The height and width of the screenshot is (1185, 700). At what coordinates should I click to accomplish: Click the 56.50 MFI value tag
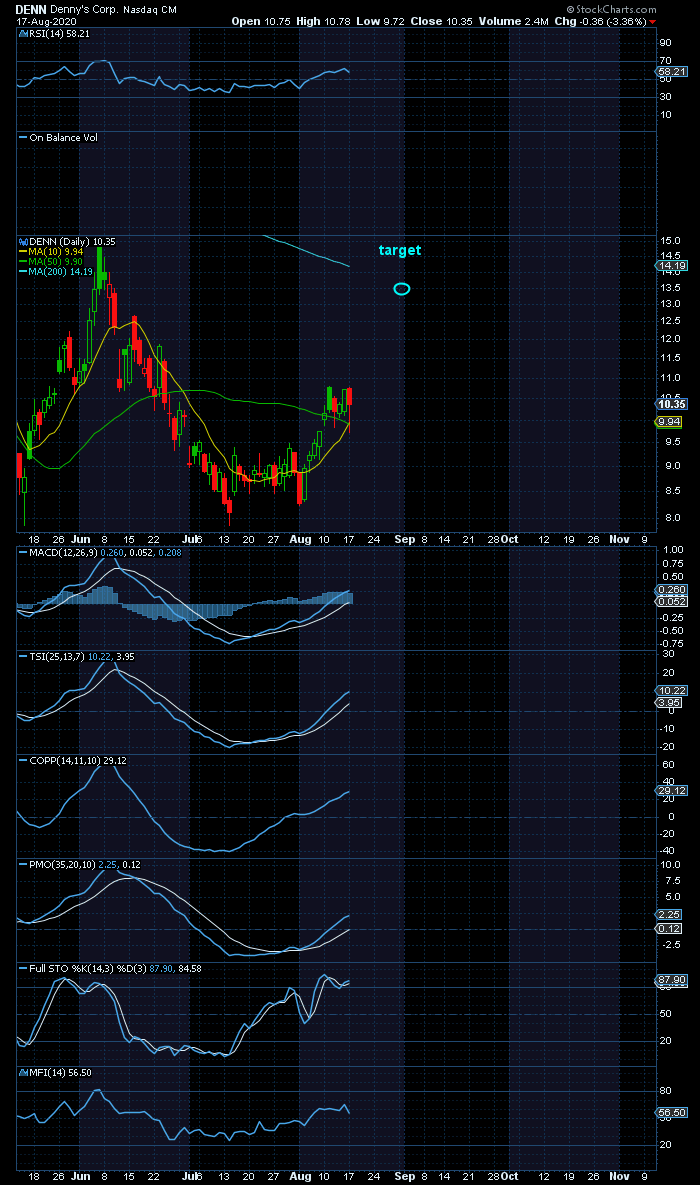[673, 1113]
